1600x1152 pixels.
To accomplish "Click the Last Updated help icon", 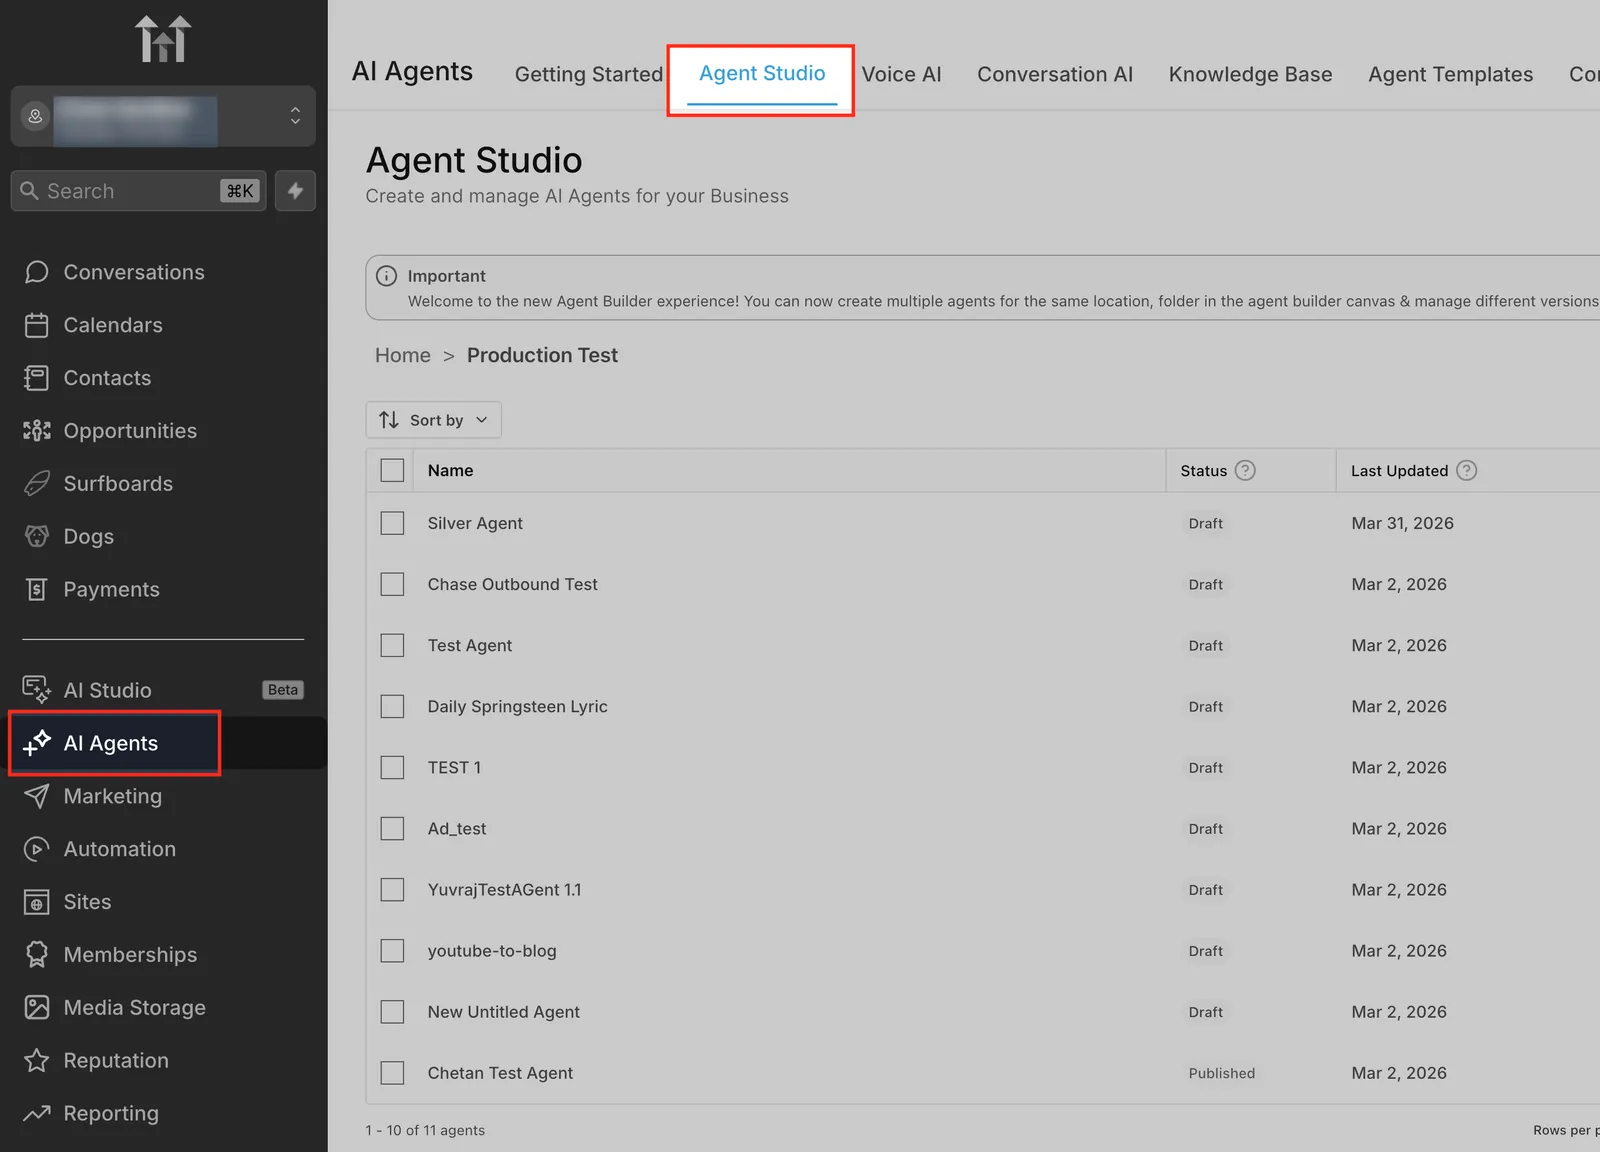I will tap(1466, 470).
